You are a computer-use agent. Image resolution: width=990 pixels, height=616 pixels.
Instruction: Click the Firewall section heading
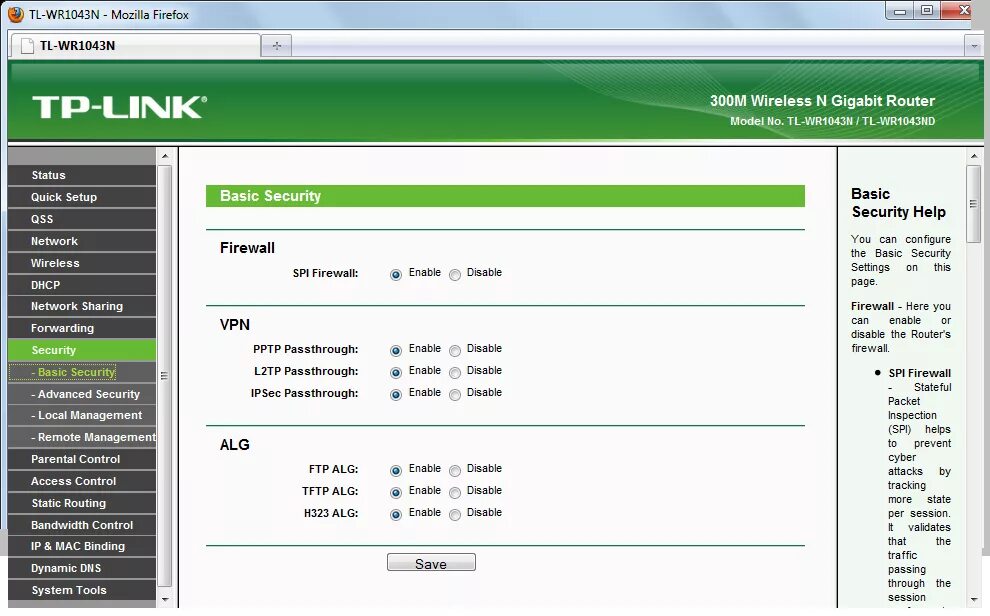(247, 248)
